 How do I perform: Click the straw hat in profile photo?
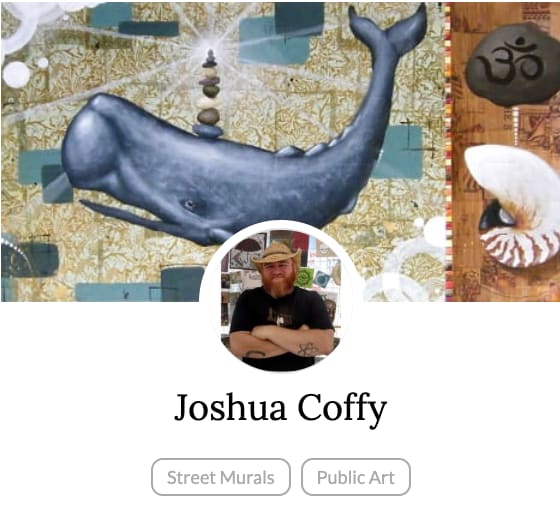click(x=277, y=253)
